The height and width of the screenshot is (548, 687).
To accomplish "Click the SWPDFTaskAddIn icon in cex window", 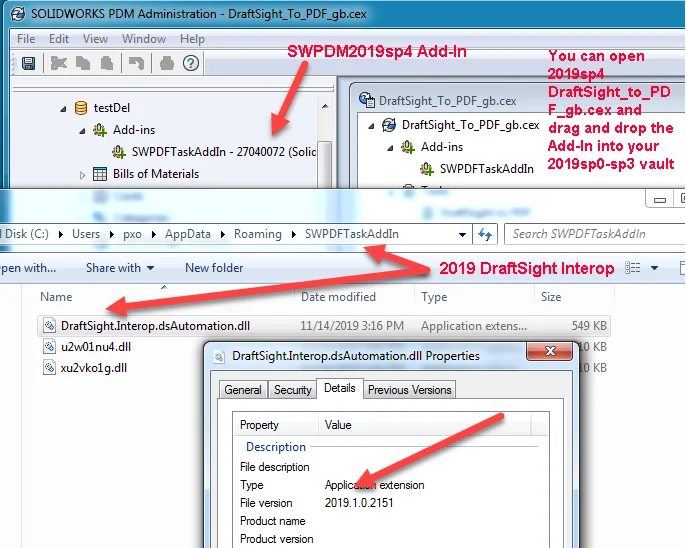I will point(427,169).
